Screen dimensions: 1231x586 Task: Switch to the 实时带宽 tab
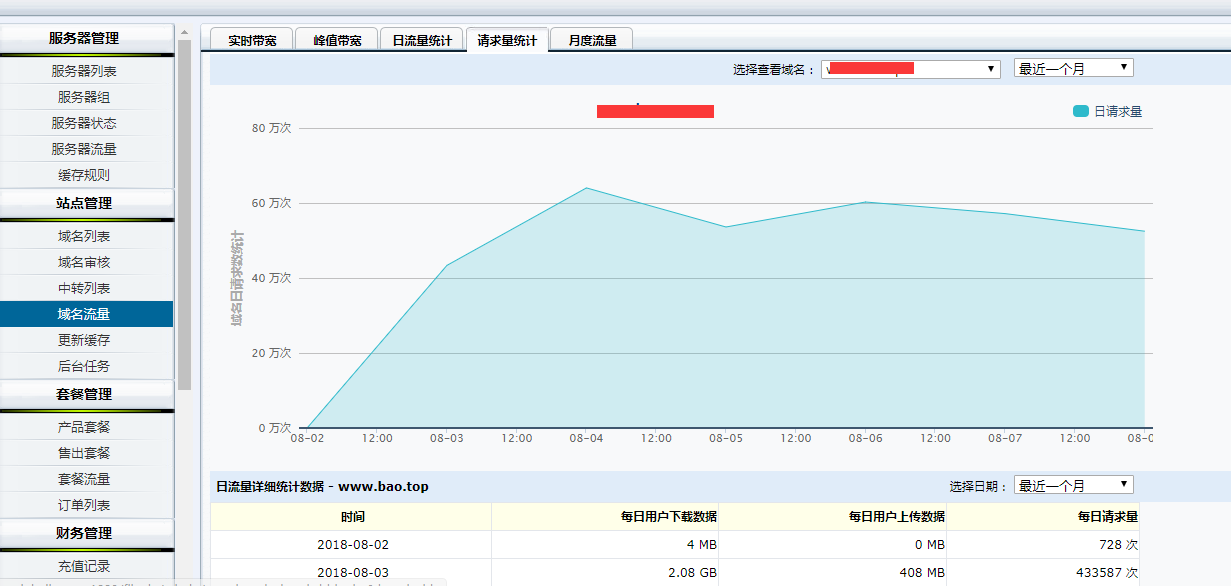(x=252, y=41)
